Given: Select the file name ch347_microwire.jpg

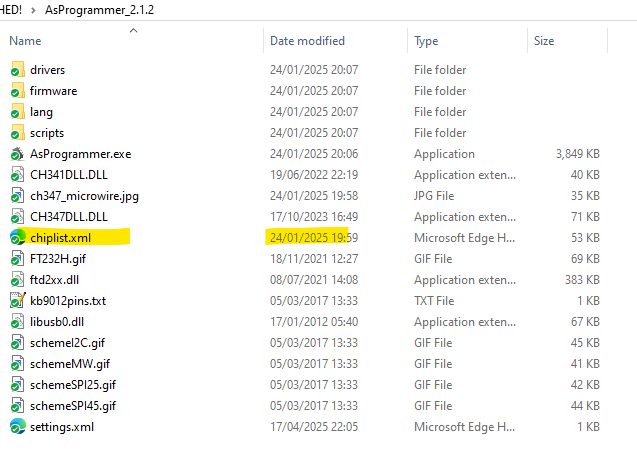Looking at the screenshot, I should pos(84,196).
